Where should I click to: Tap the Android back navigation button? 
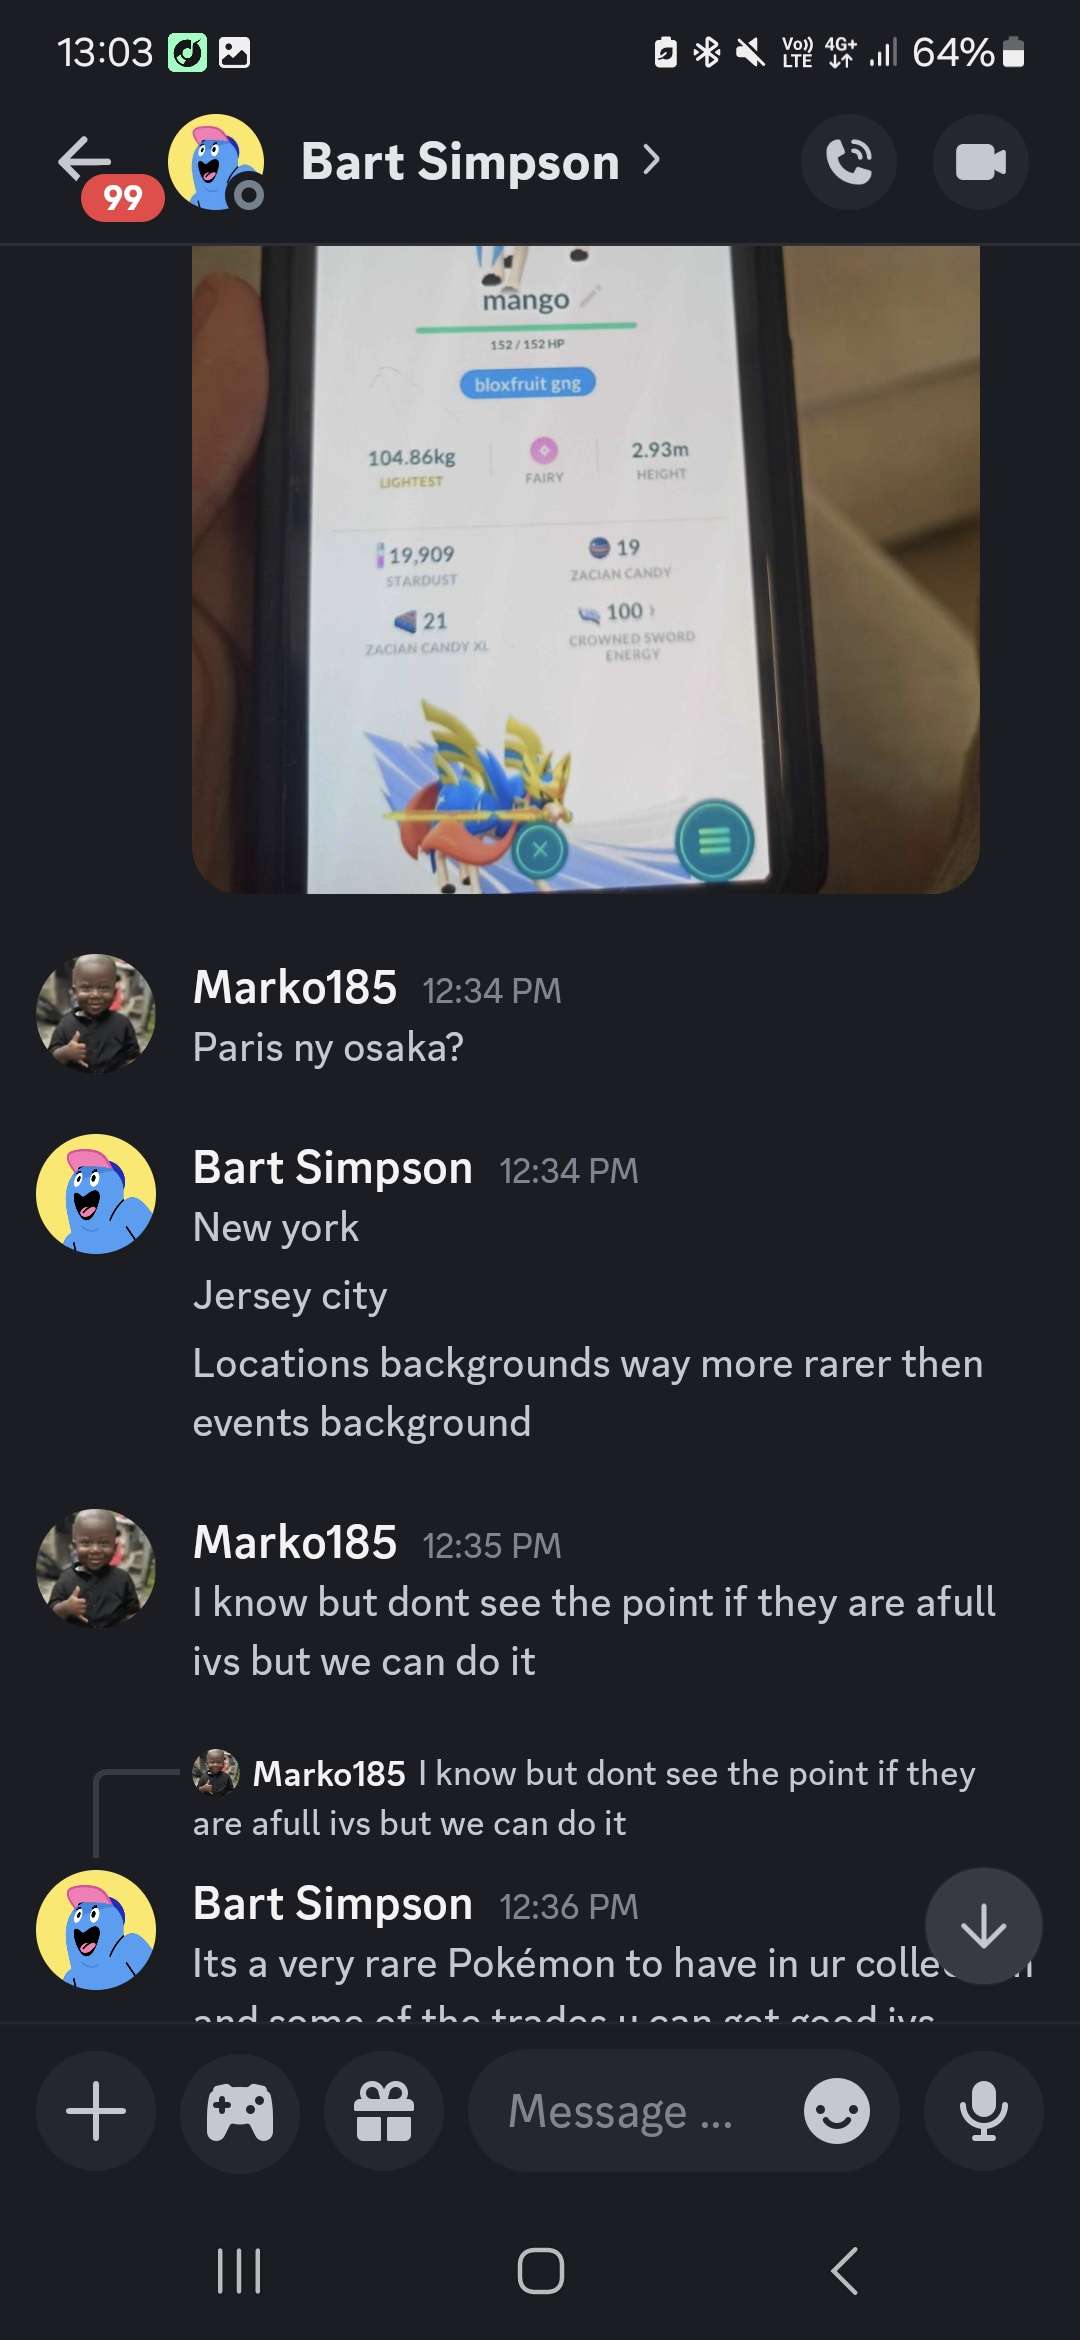tap(844, 2271)
